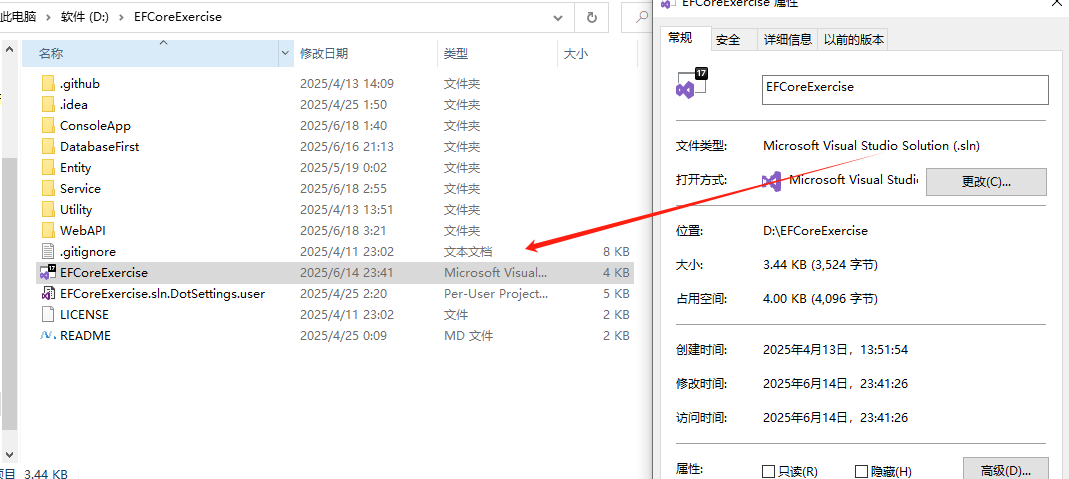Switch to the 详细信息 tab

787,40
